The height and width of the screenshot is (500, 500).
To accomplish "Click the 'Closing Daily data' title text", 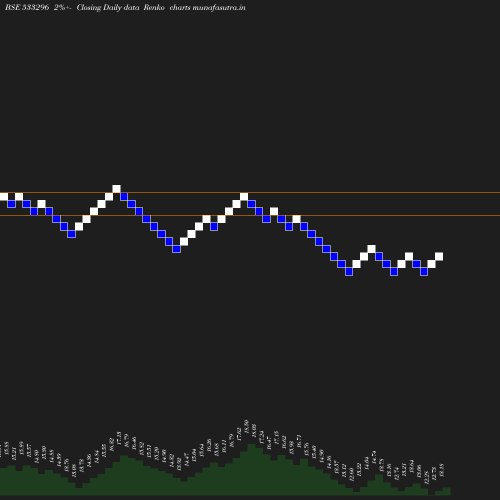I will pyautogui.click(x=108, y=7).
